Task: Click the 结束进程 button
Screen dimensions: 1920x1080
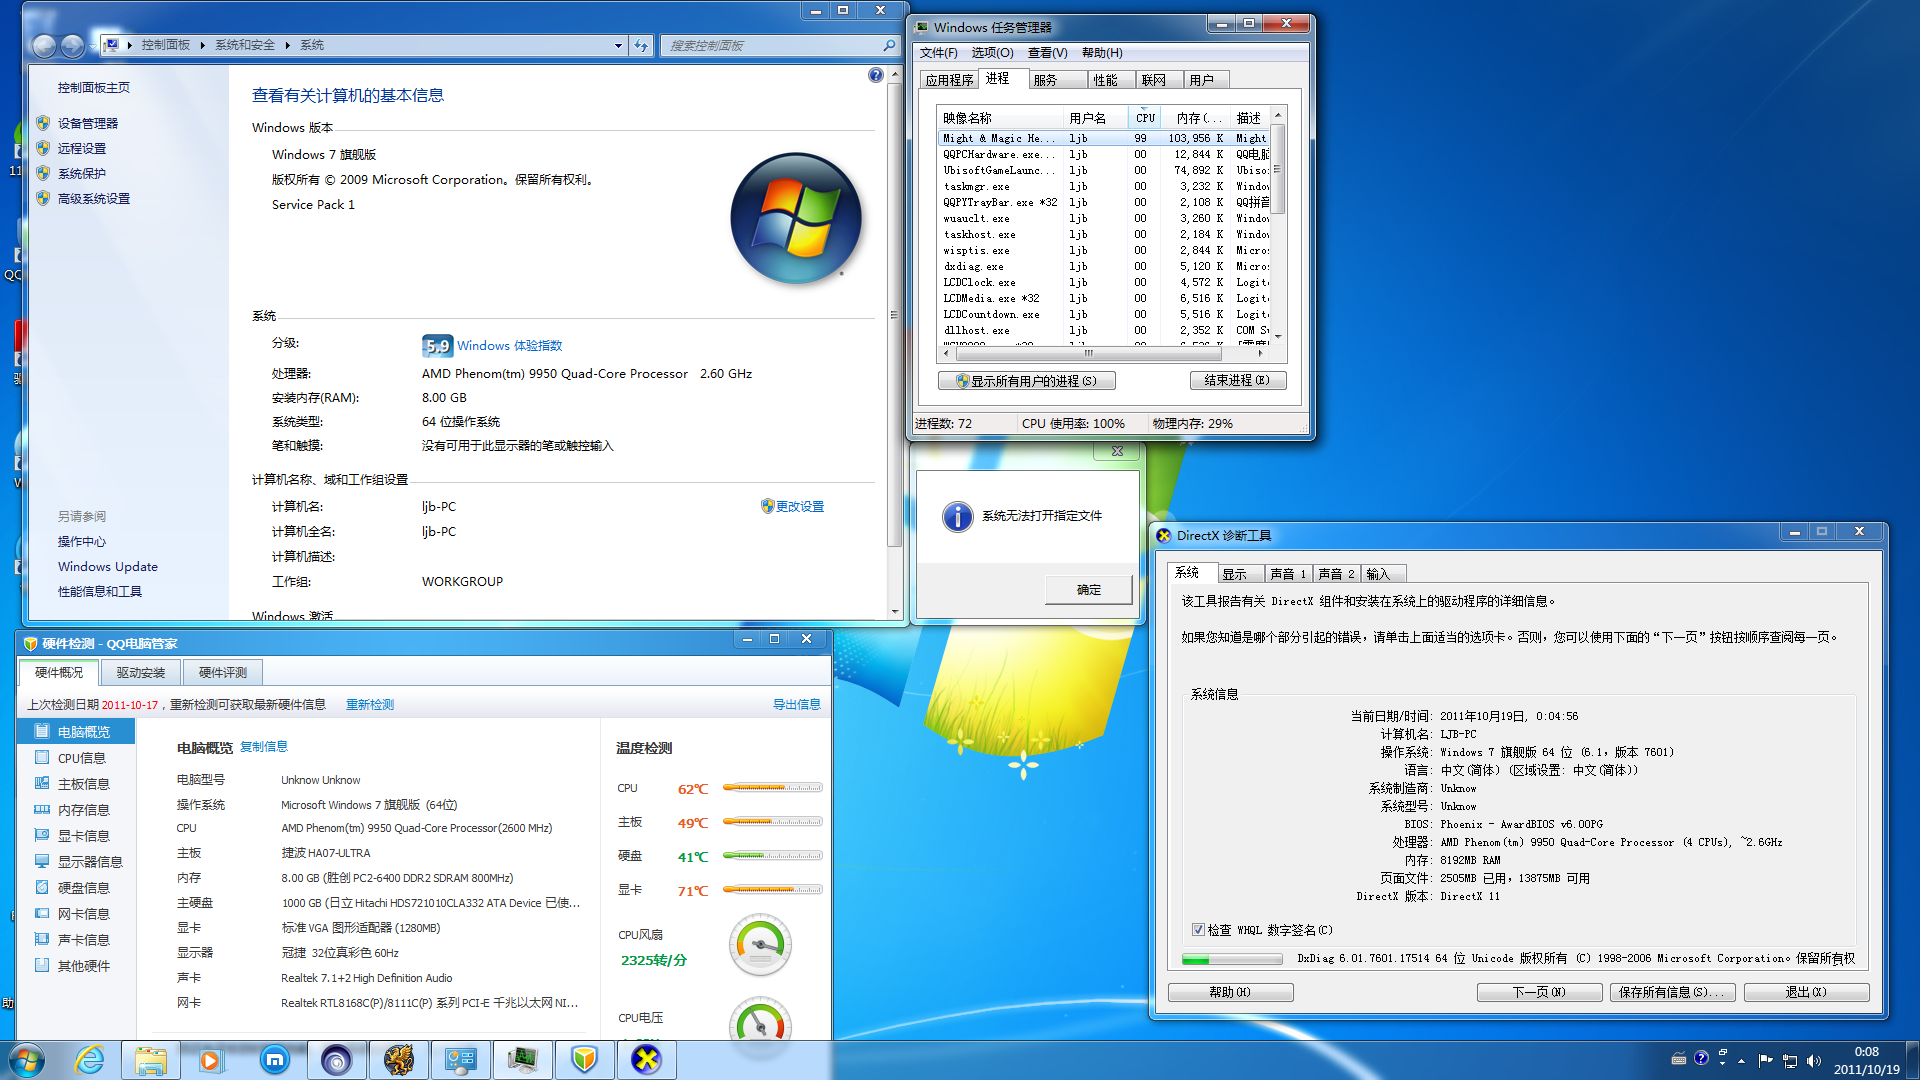Action: tap(1236, 380)
